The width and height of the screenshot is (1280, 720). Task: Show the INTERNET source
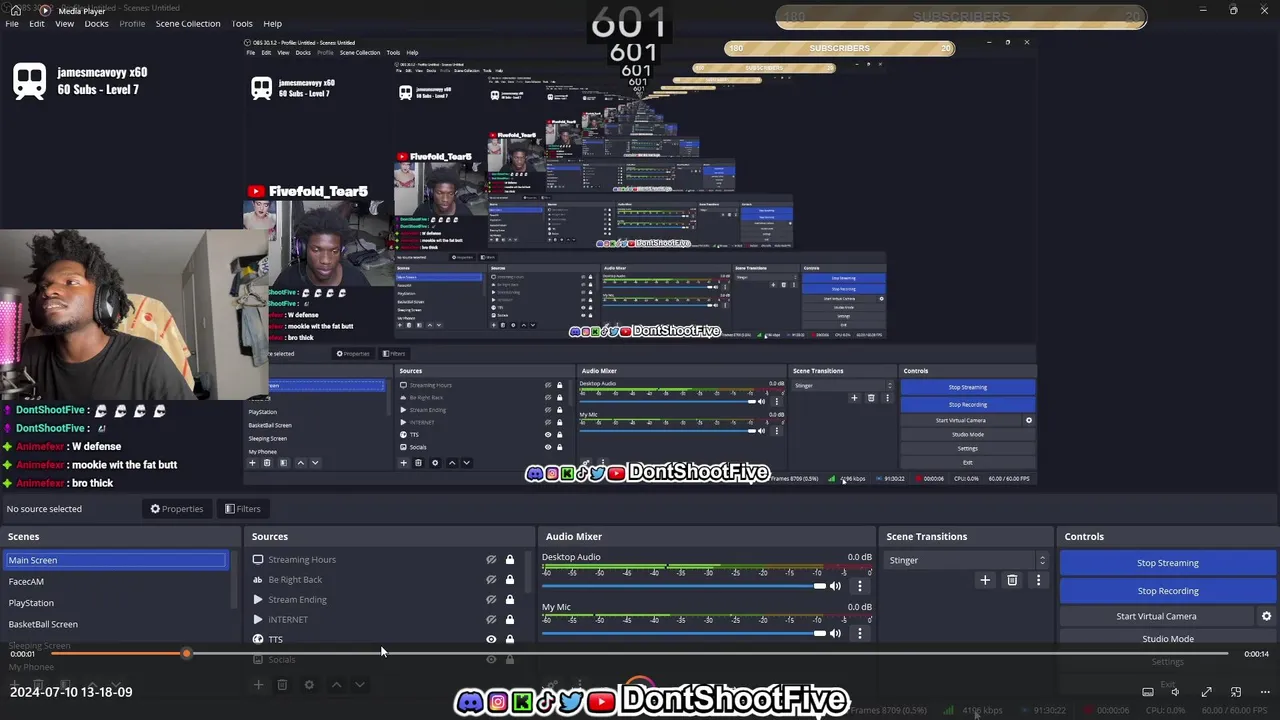(x=491, y=619)
